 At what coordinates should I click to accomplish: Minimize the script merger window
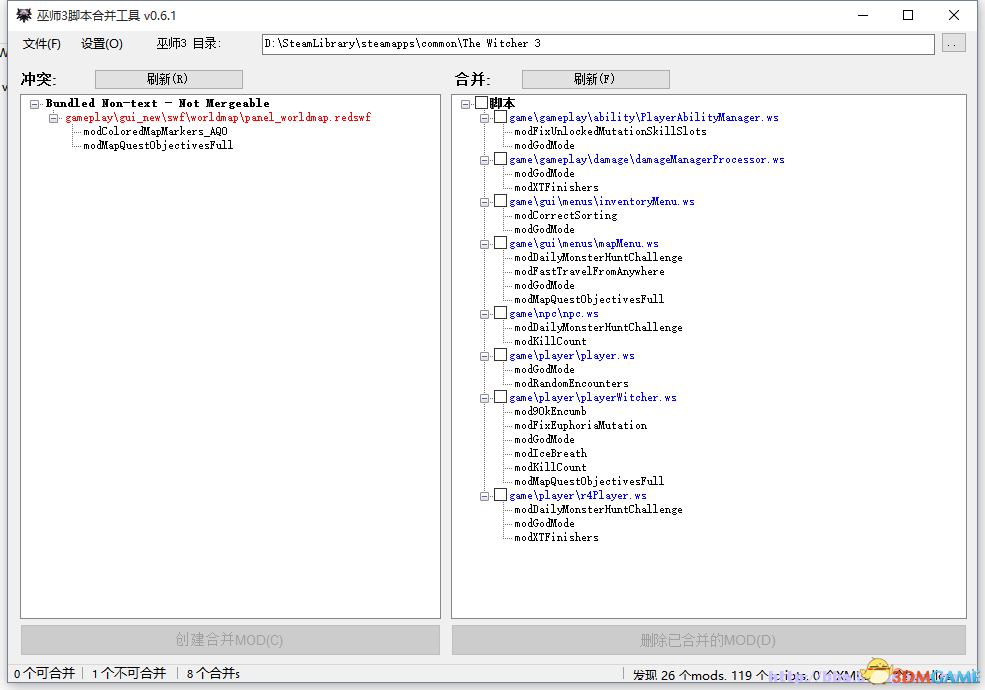pyautogui.click(x=863, y=15)
